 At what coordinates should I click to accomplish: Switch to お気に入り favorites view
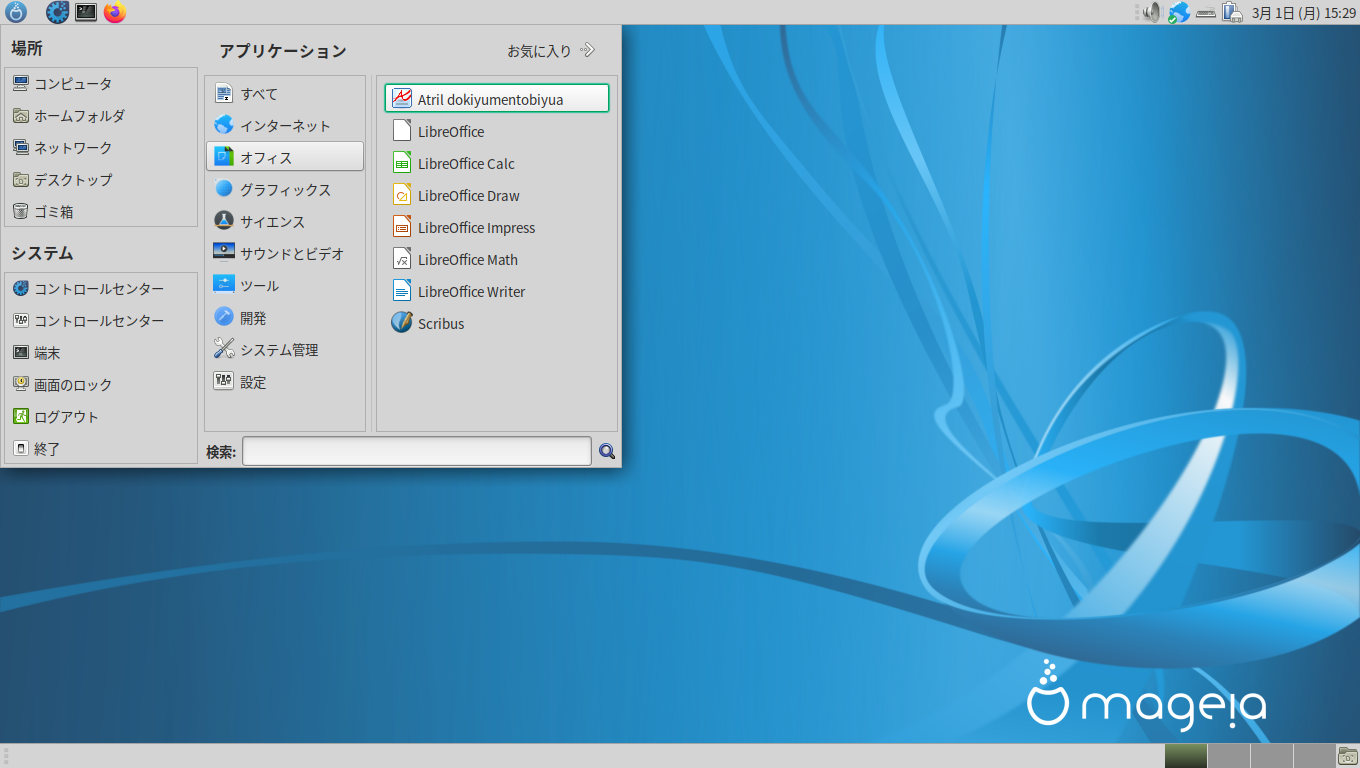tap(551, 50)
